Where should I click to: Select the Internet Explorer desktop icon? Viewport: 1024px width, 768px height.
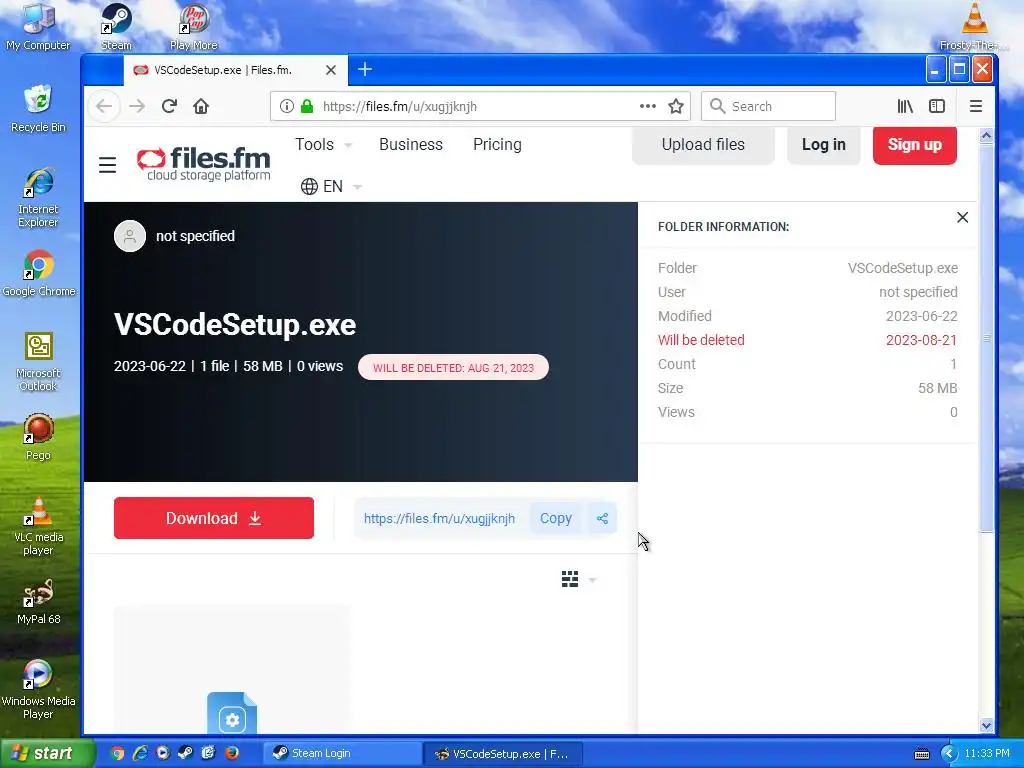(x=38, y=197)
